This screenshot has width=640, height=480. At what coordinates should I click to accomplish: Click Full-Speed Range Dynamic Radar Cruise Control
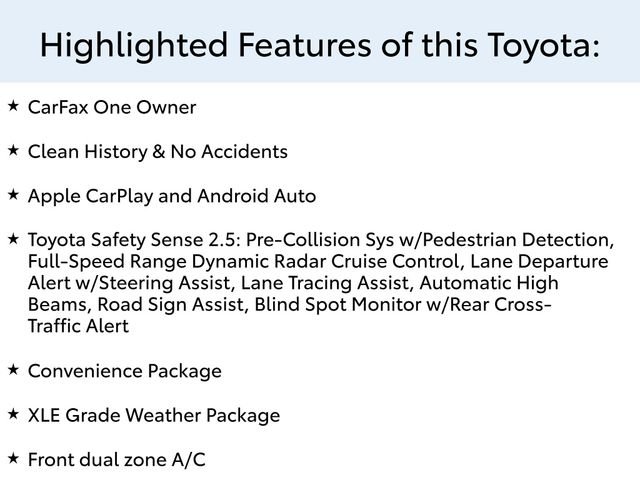[x=243, y=261]
